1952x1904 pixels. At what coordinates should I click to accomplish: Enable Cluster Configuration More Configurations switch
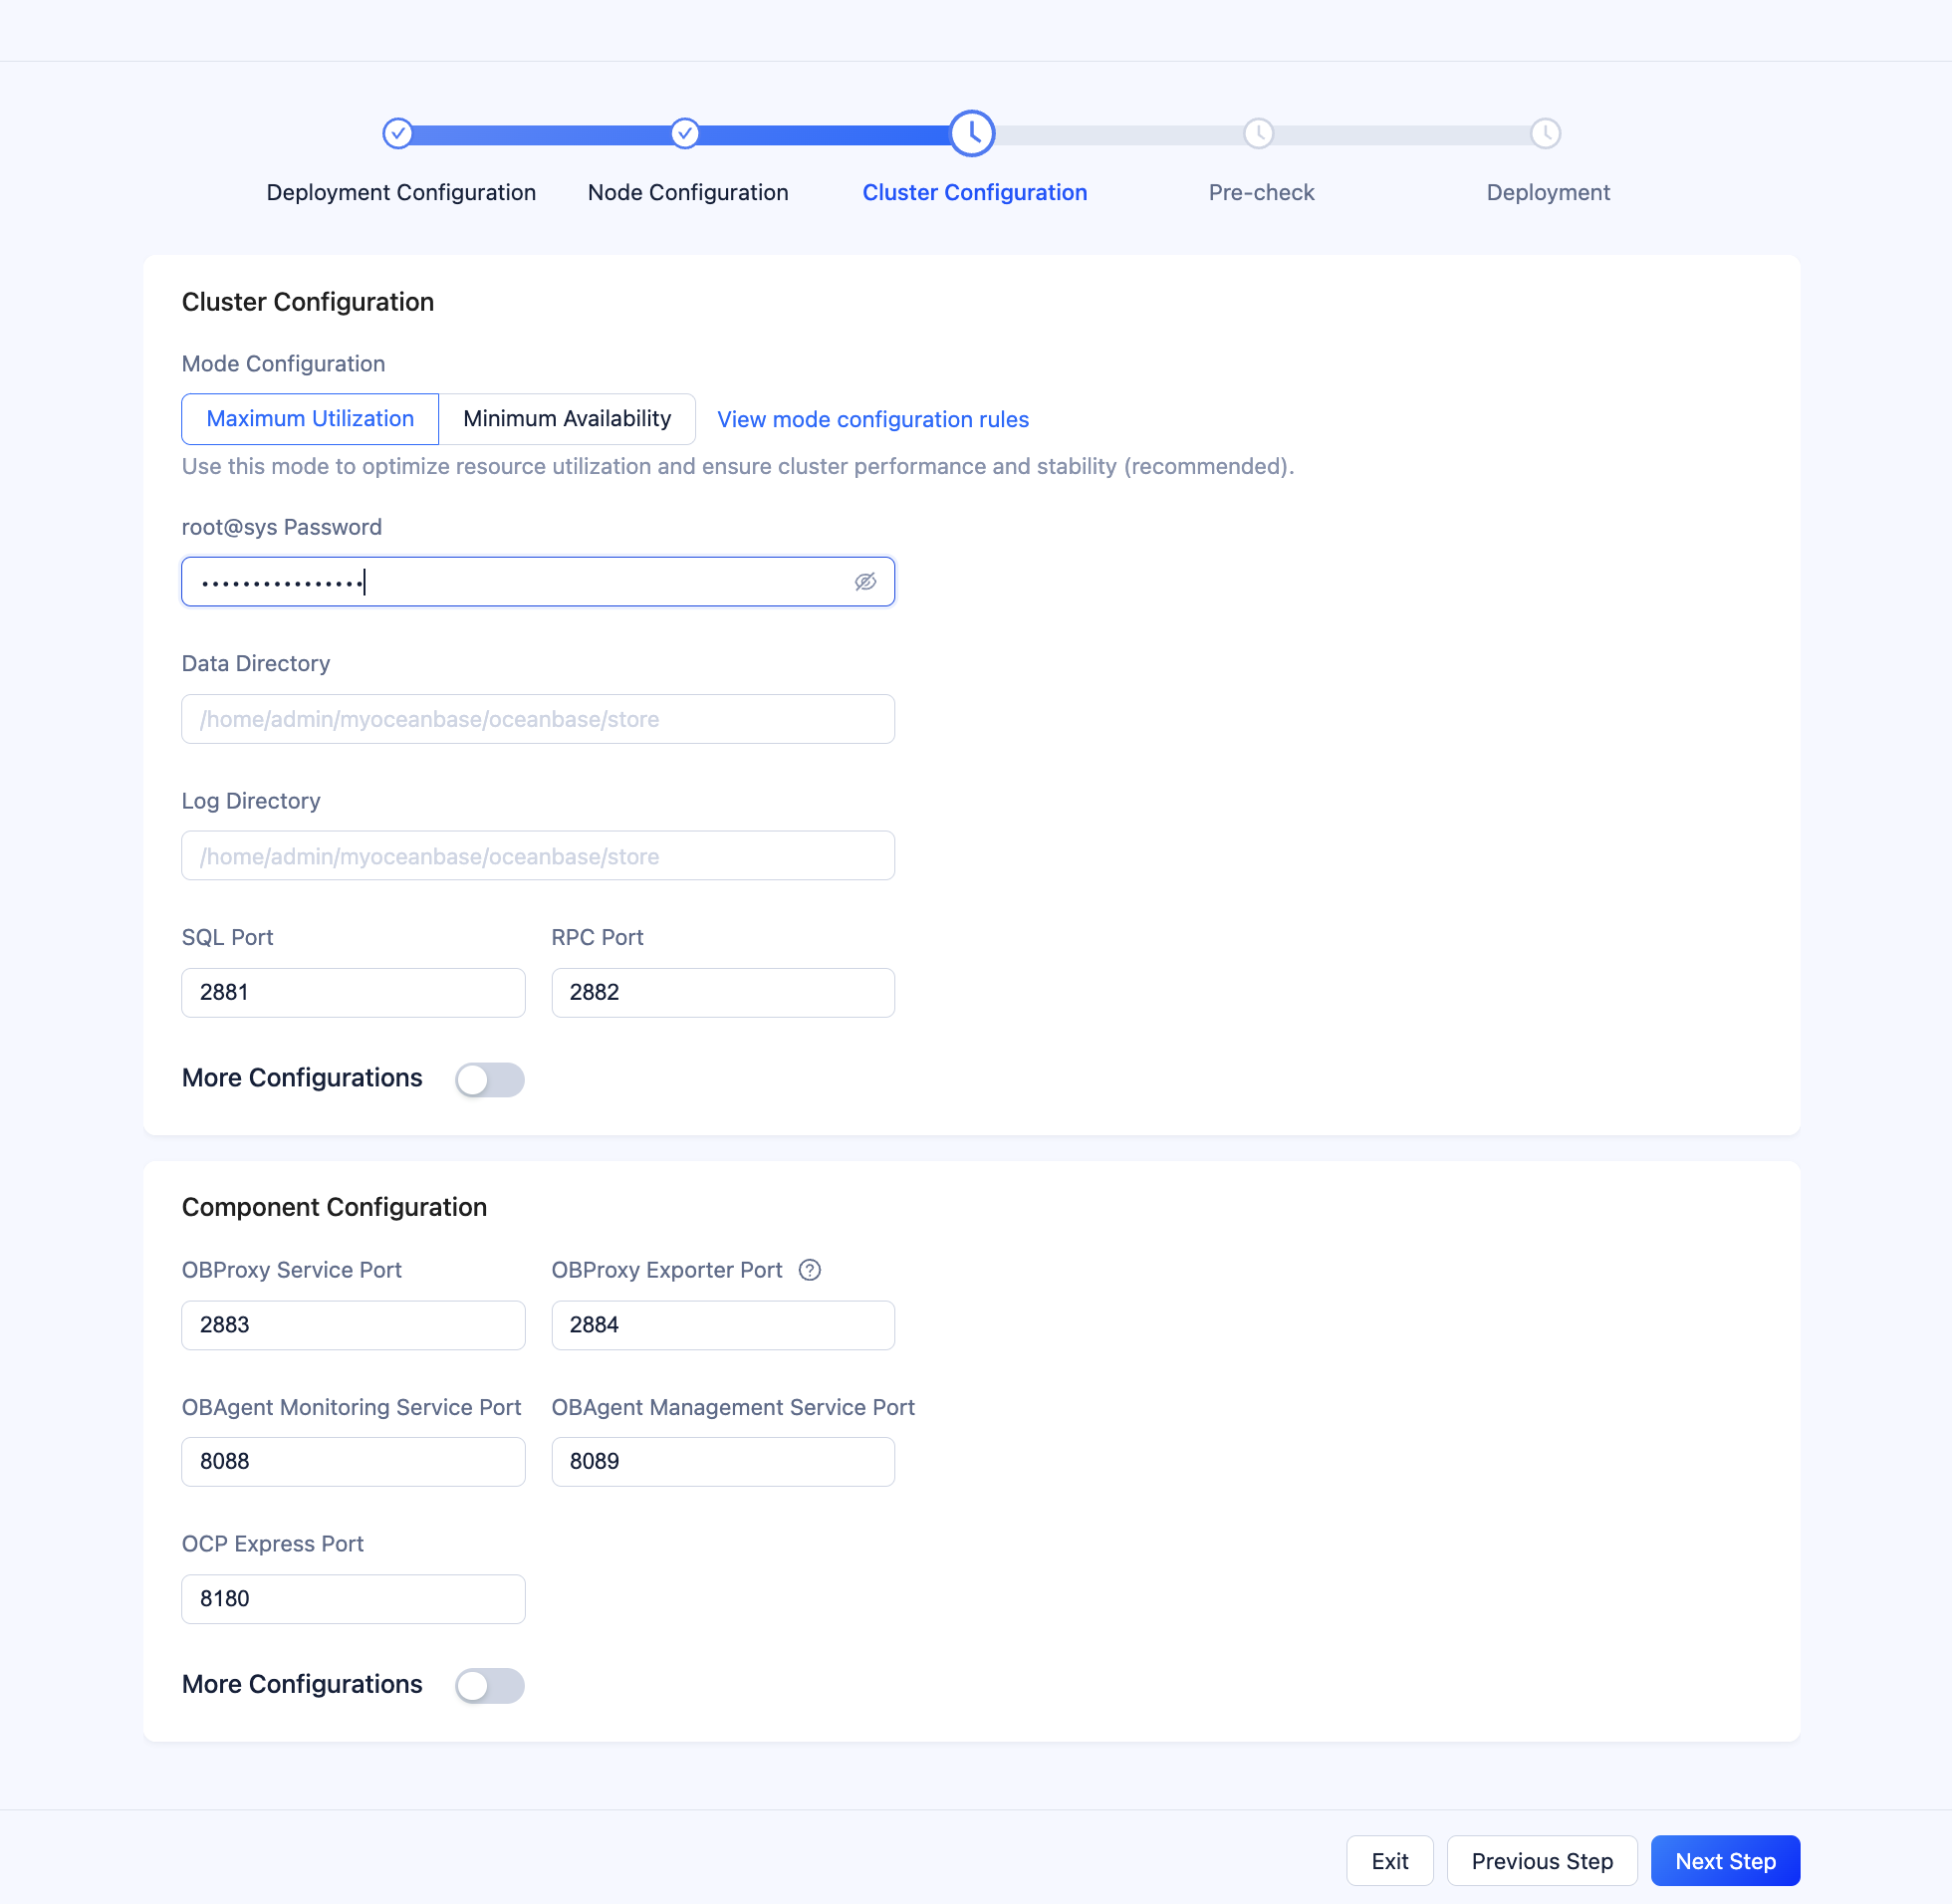coord(490,1079)
